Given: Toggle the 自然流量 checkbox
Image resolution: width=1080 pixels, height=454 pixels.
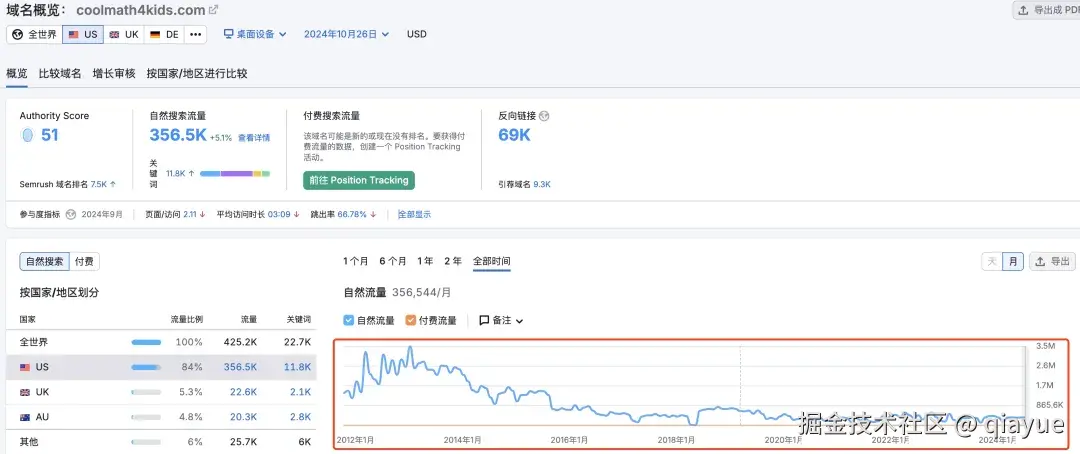Looking at the screenshot, I should point(349,320).
